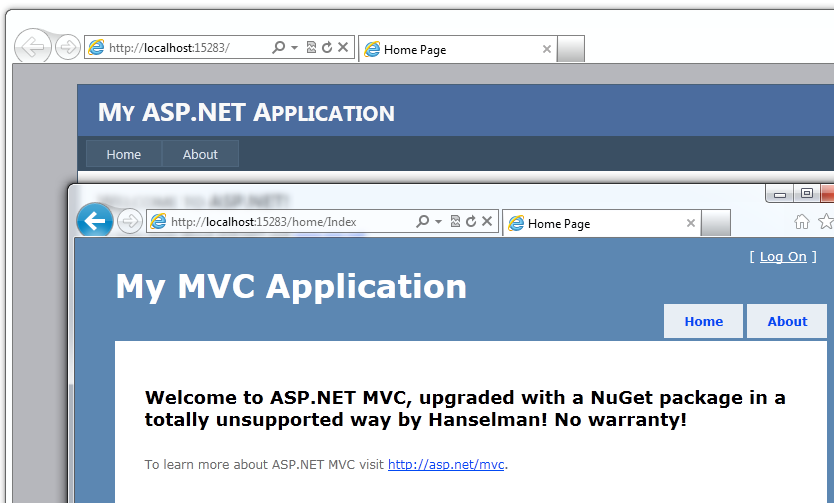Image resolution: width=834 pixels, height=503 pixels.
Task: Click the My MVC Application heading
Action: point(291,287)
